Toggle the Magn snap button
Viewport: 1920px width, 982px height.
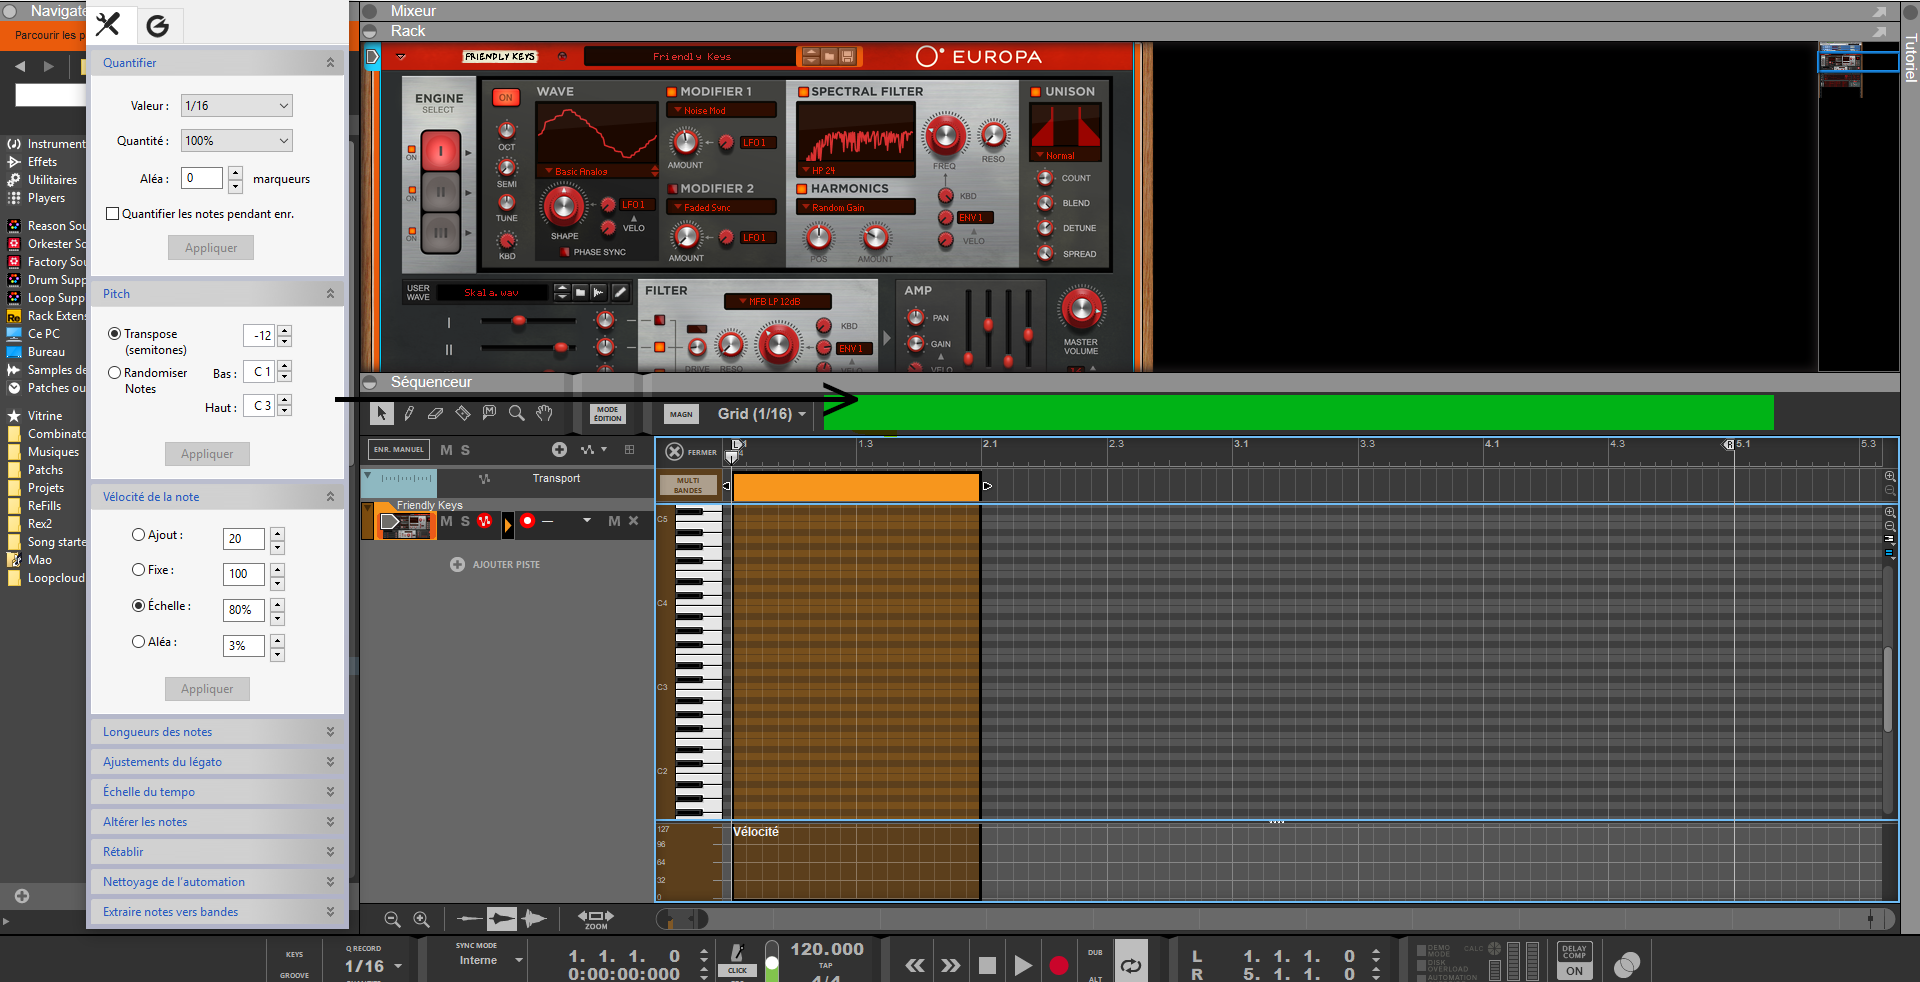[681, 414]
